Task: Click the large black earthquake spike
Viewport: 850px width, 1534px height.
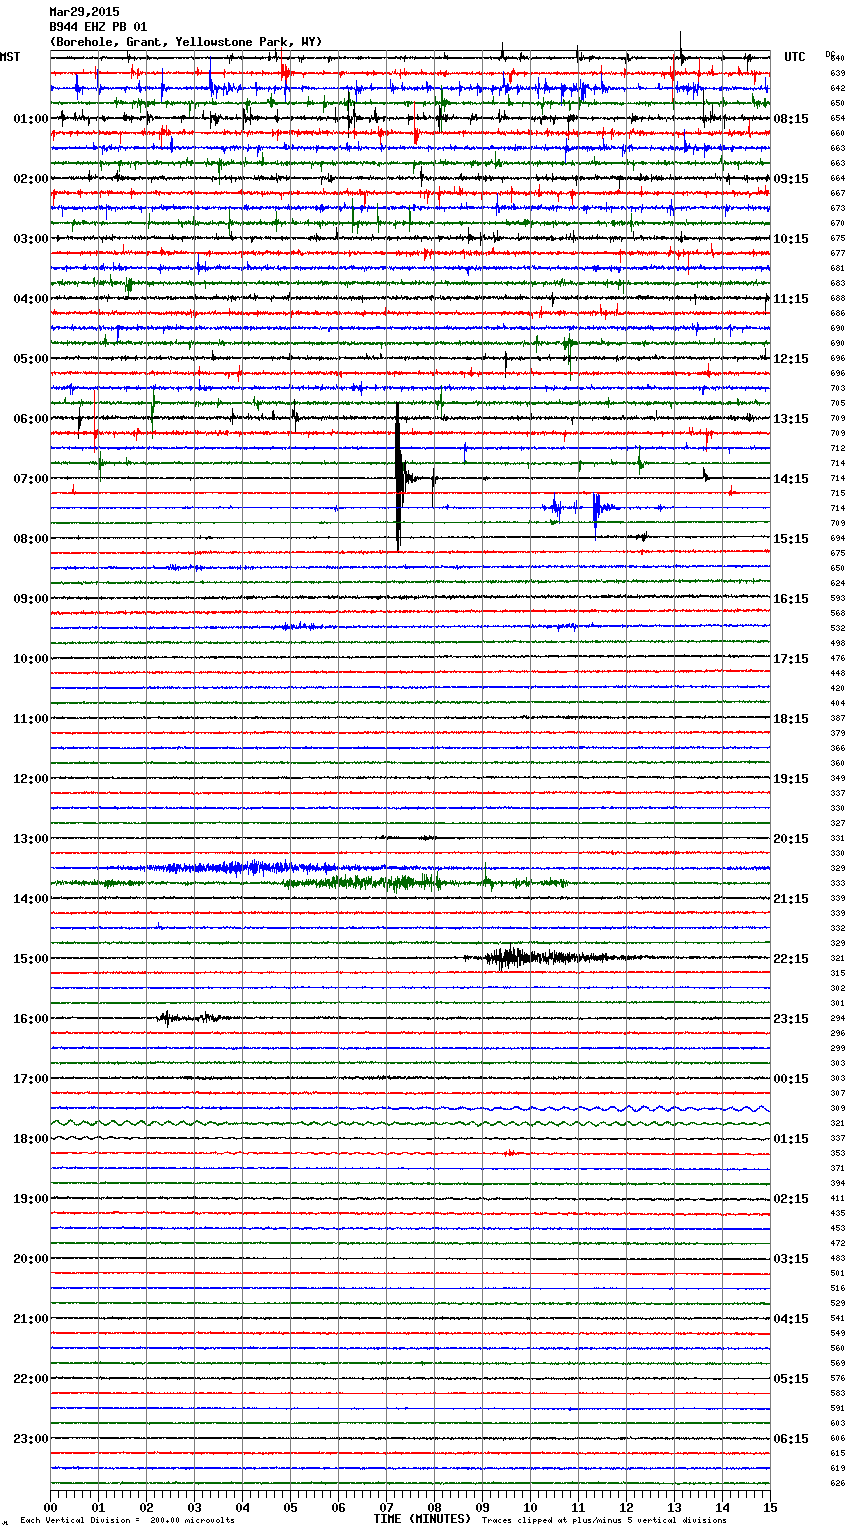Action: coord(398,476)
